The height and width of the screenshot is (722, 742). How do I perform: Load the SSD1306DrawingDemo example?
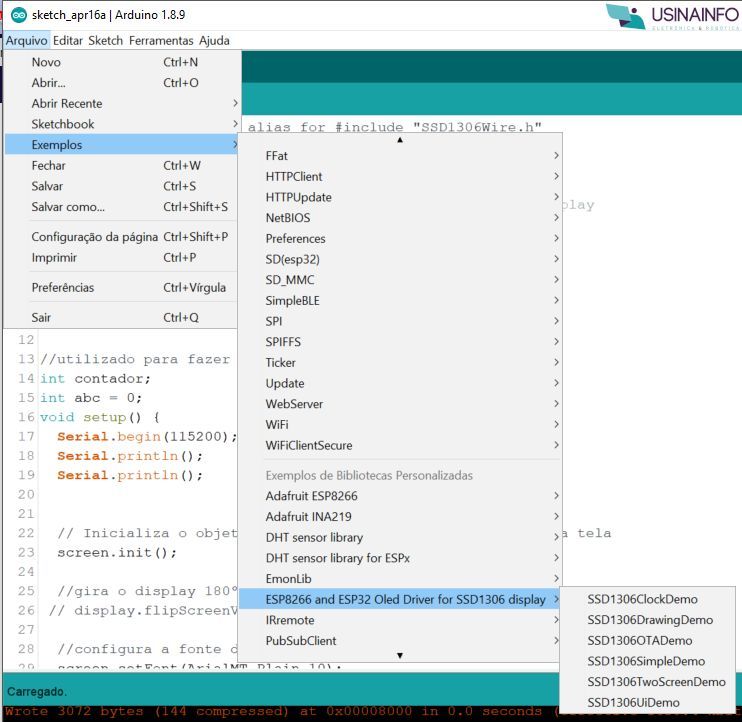pos(647,620)
